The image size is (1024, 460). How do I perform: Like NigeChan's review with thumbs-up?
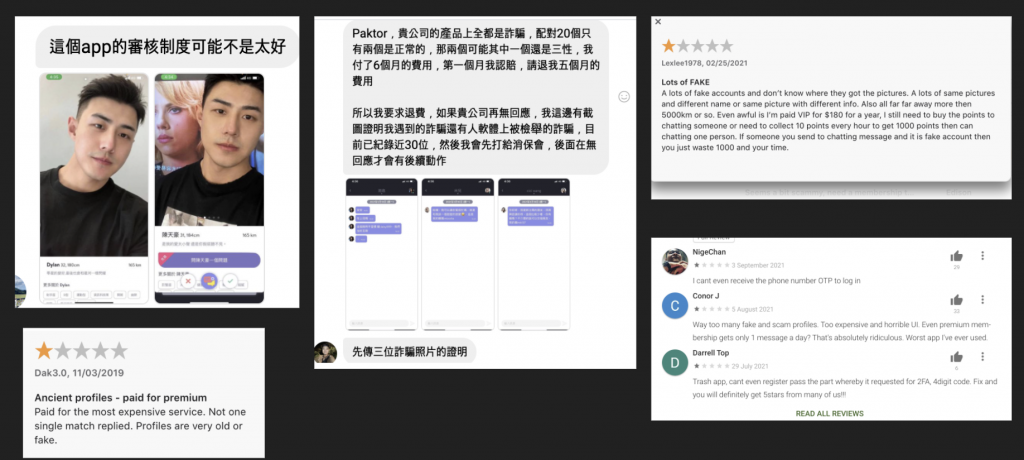coord(957,257)
